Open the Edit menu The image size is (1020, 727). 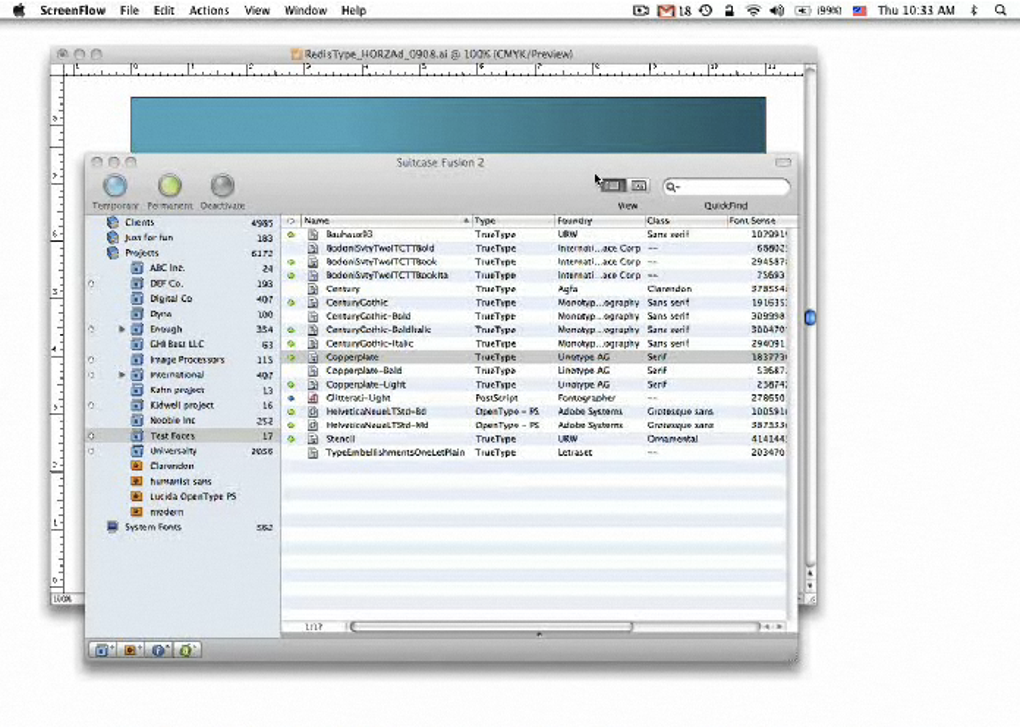coord(163,10)
